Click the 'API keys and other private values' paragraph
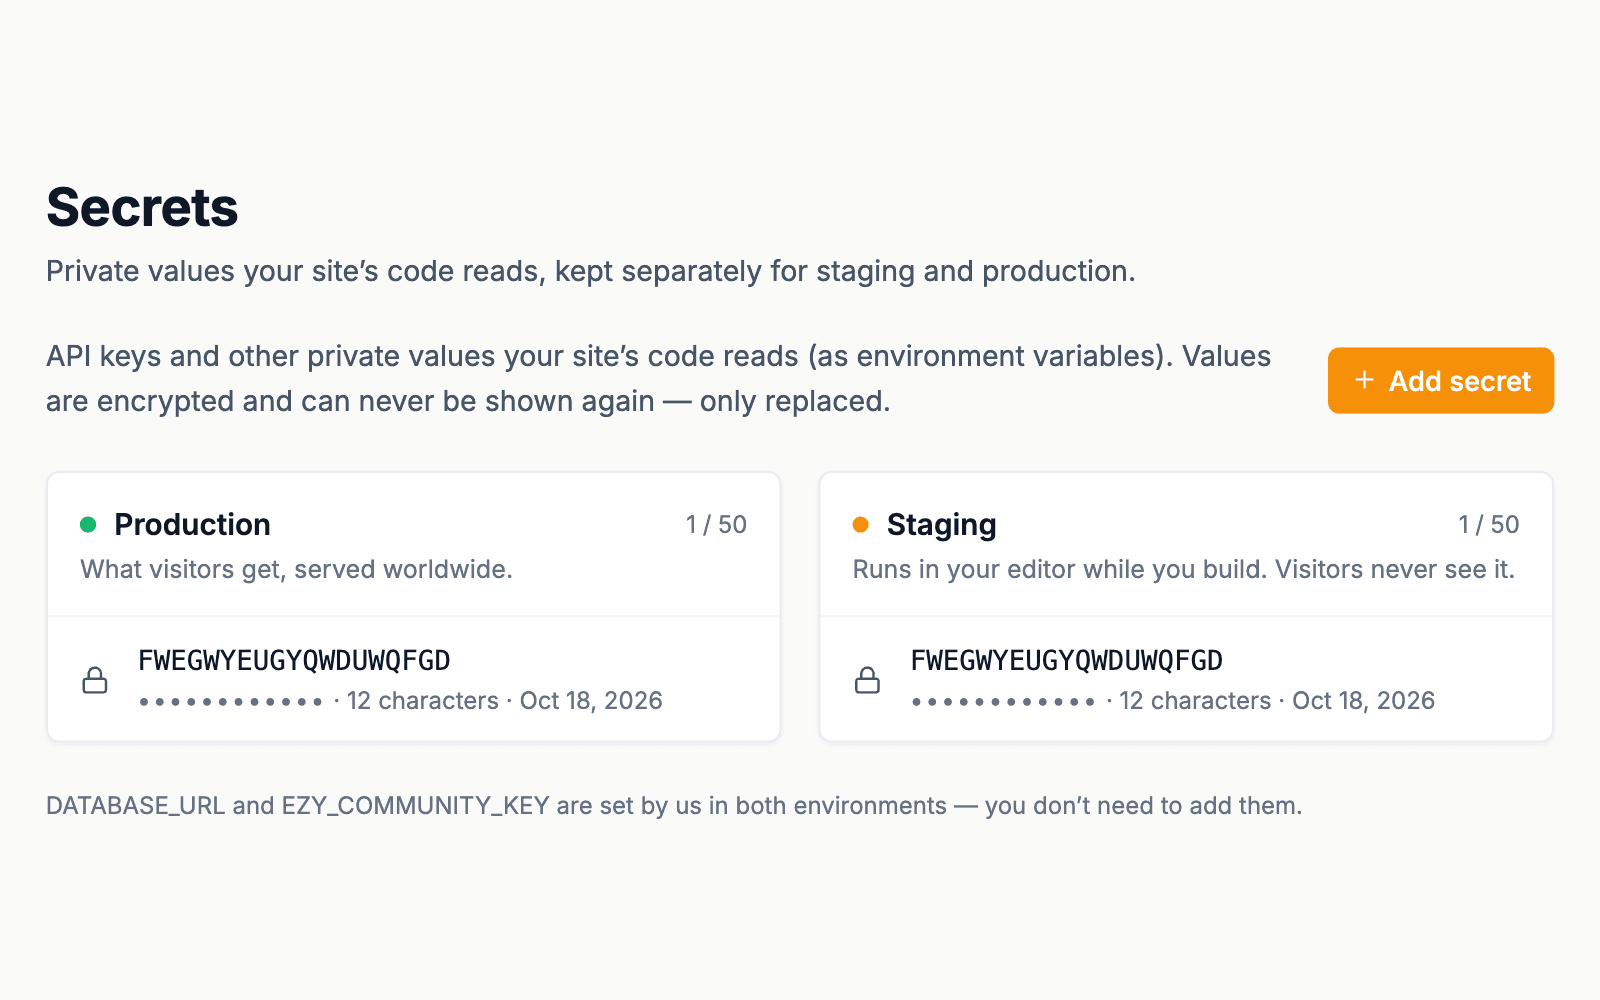The image size is (1600, 1000). pos(659,379)
